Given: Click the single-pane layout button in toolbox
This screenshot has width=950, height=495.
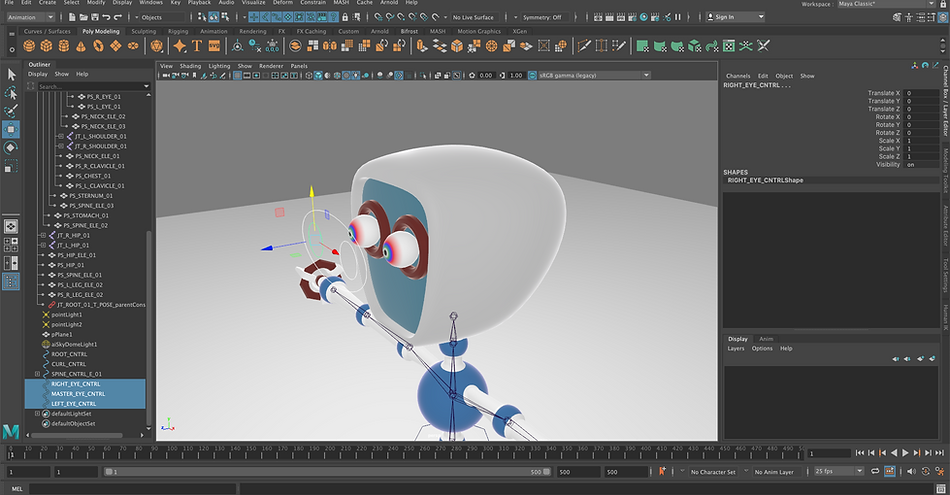Looking at the screenshot, I should tap(11, 226).
